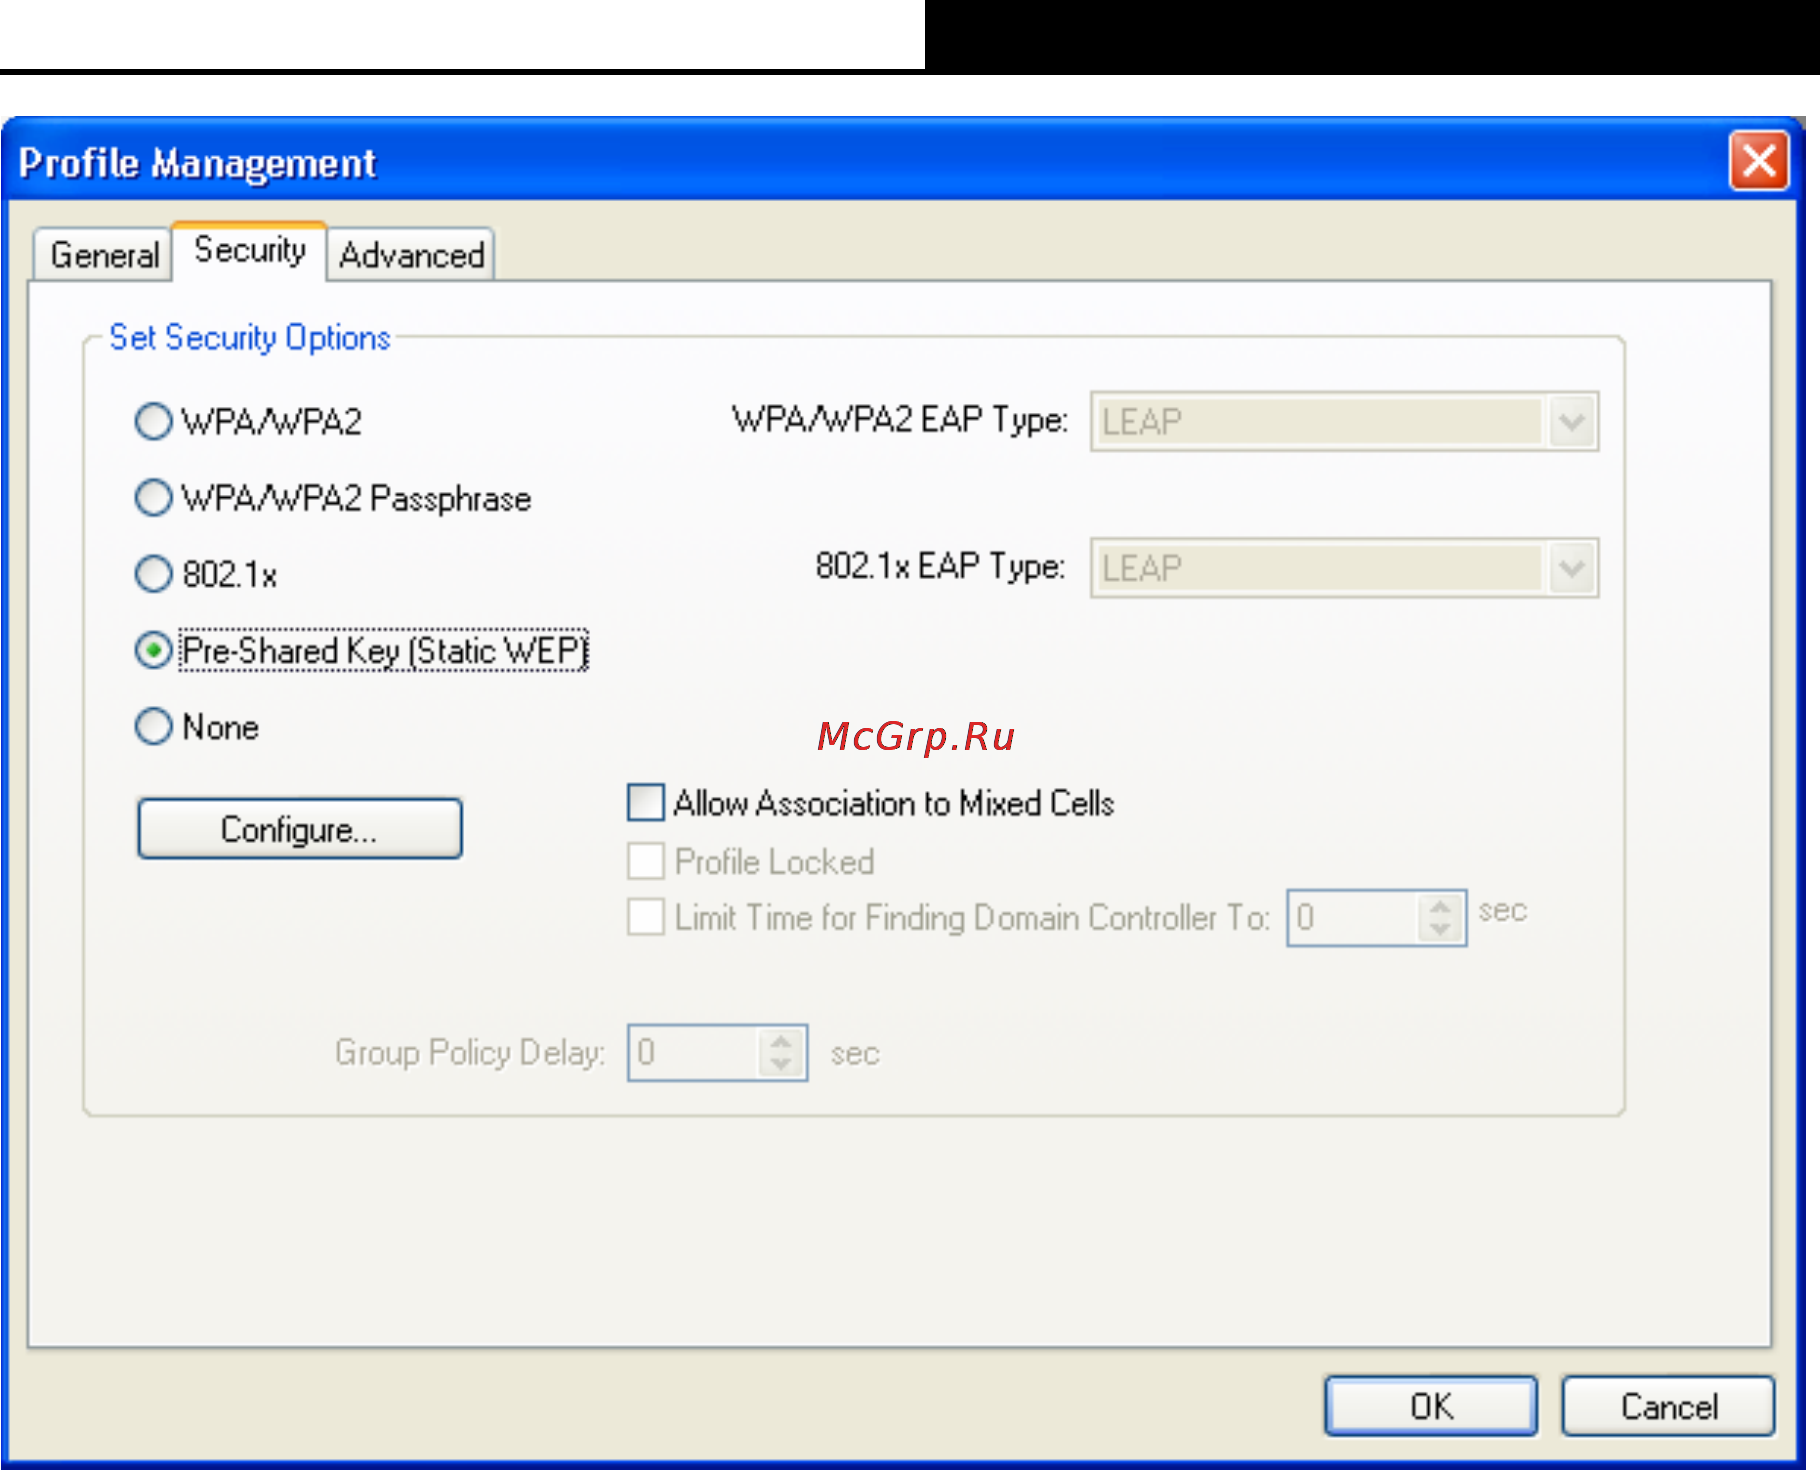Viewport: 1820px width, 1470px height.
Task: Open the Advanced tab
Action: [x=411, y=255]
